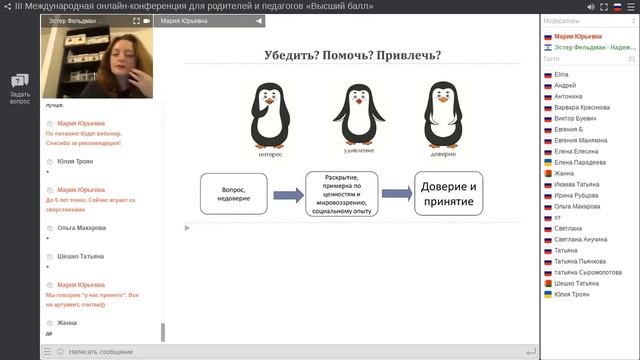Image resolution: width=640 pixels, height=360 pixels.
Task: Click the icon beside Шешко Татьяна chat message
Action: [x=50, y=257]
